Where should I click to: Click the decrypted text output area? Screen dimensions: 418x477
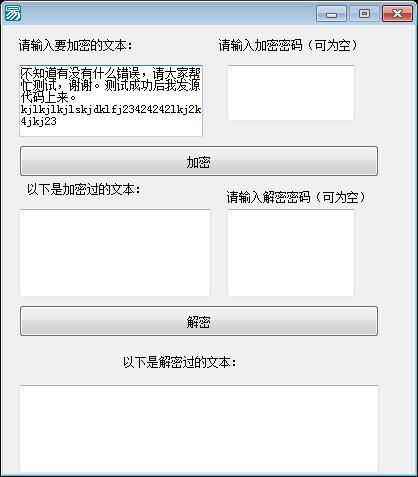click(199, 429)
